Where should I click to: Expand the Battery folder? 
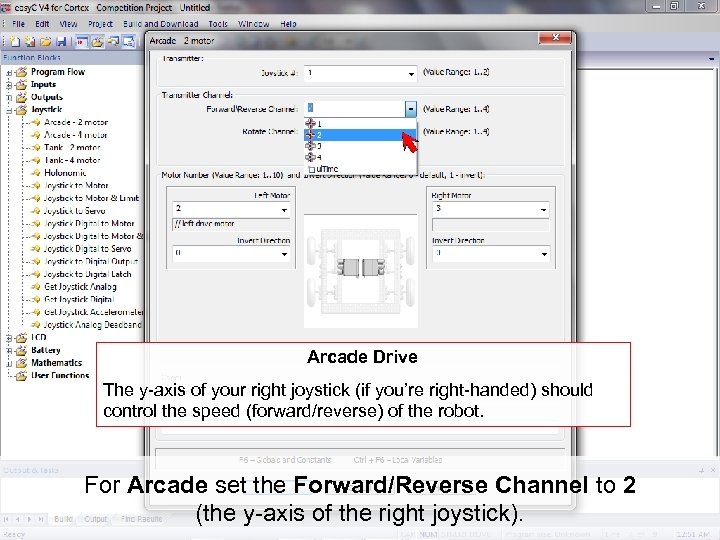click(9, 350)
